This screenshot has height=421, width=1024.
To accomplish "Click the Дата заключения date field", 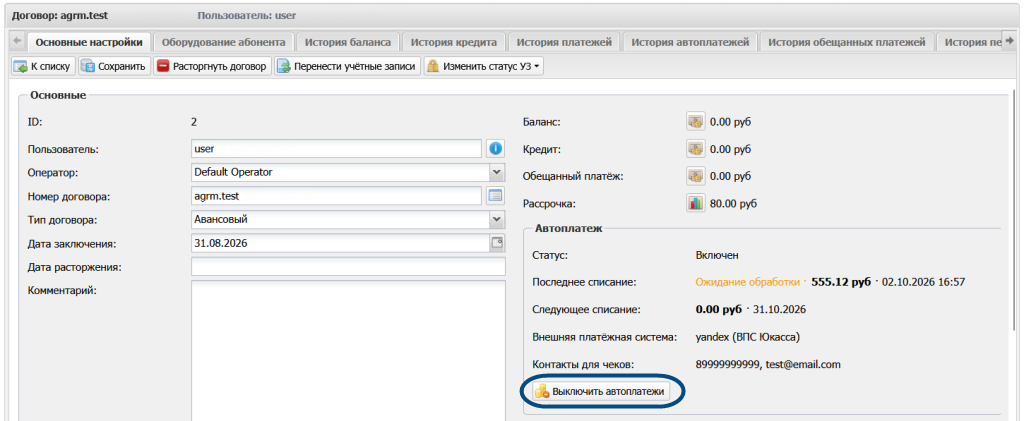I will point(341,242).
